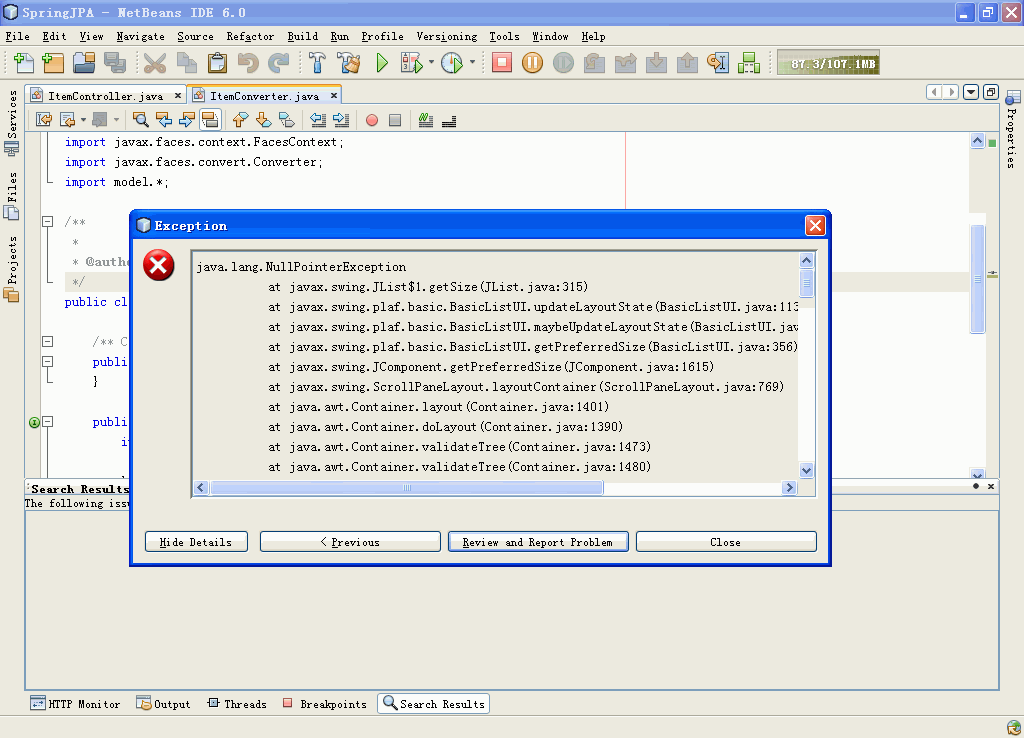The image size is (1024, 738).
Task: Click the stack trace scroll down arrow
Action: click(x=807, y=470)
